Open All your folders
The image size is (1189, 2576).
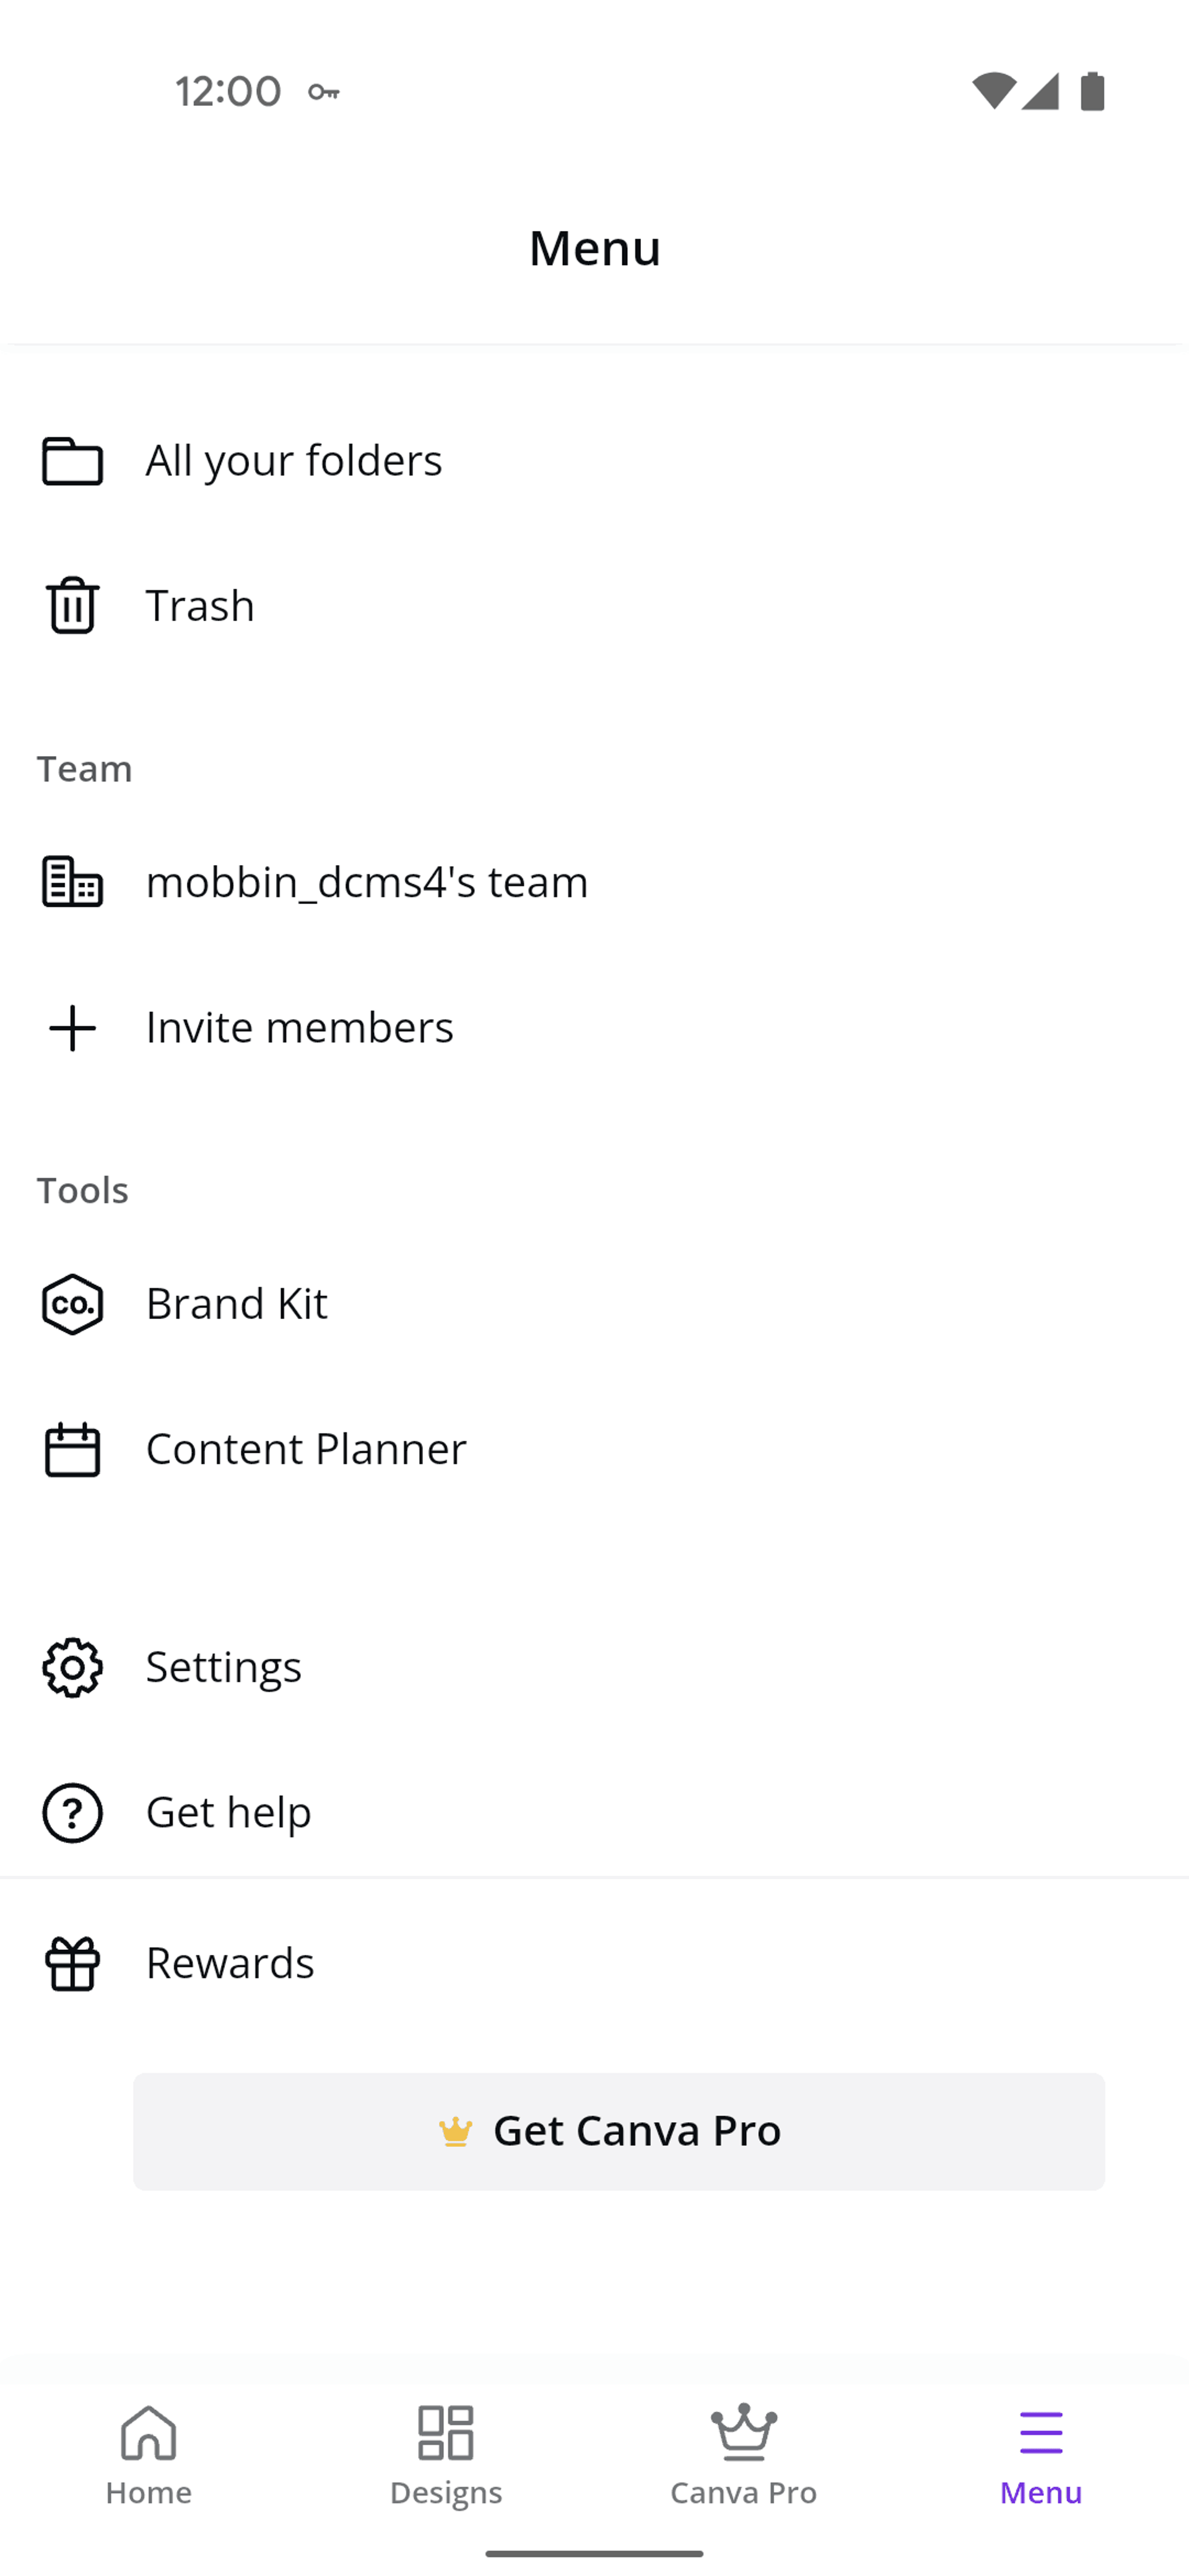click(x=594, y=461)
